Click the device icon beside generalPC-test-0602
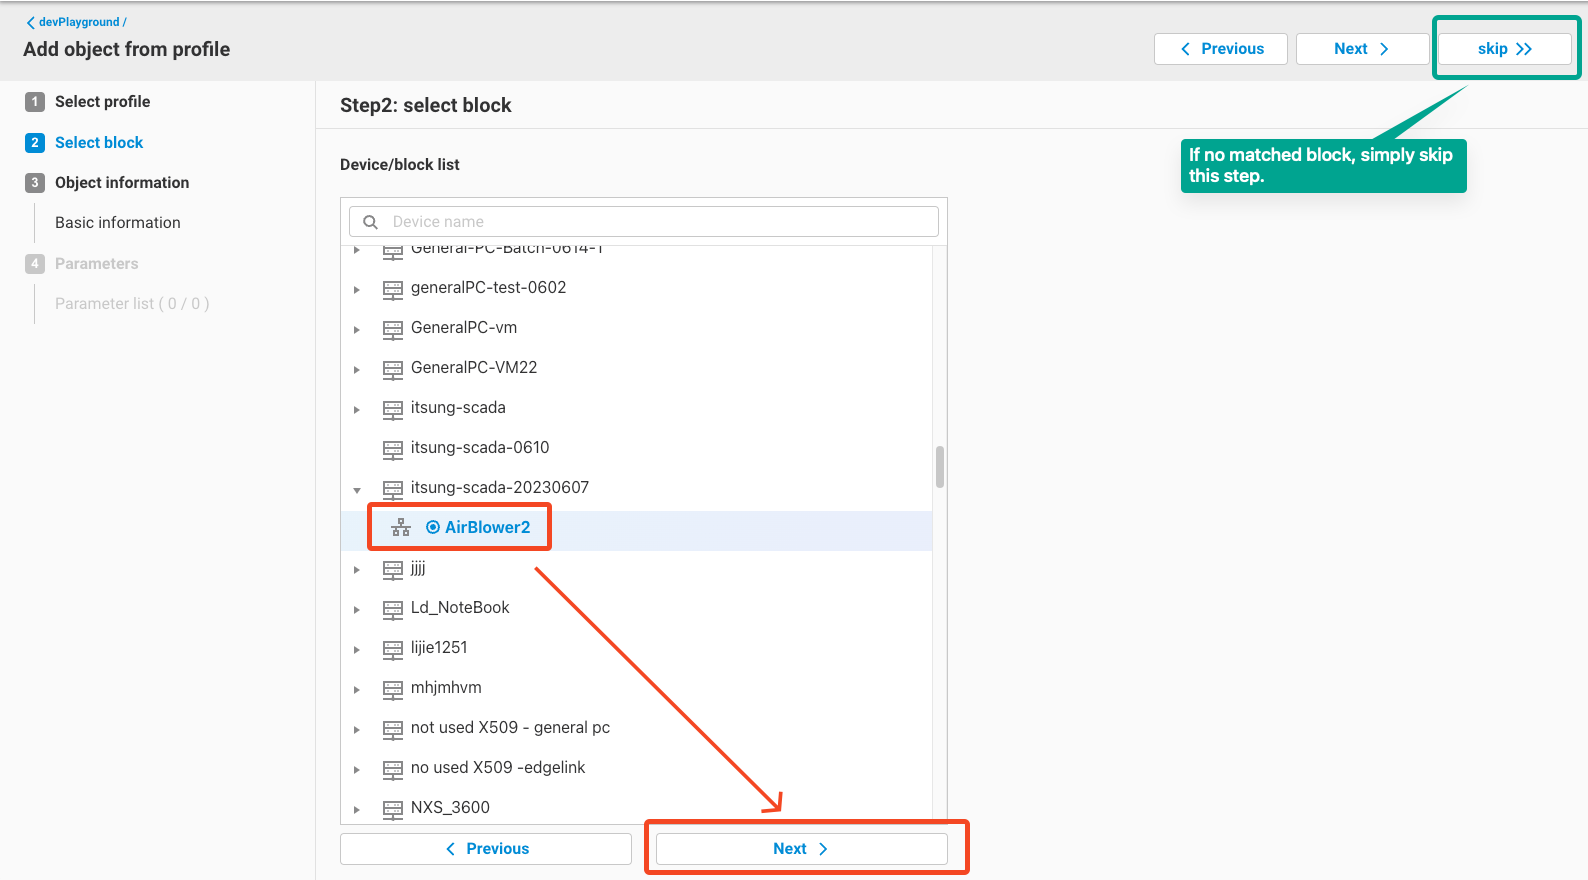Viewport: 1588px width, 880px height. coord(393,289)
